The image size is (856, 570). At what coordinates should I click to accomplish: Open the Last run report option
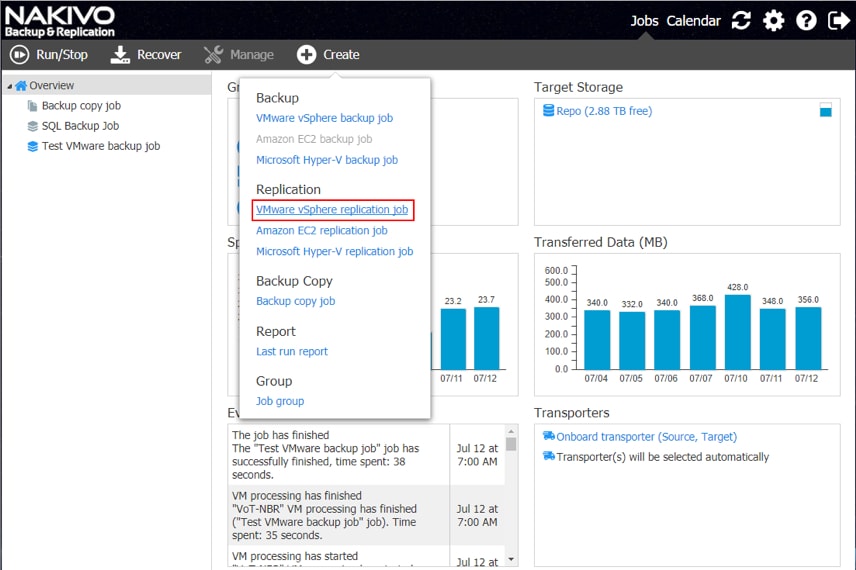click(291, 351)
